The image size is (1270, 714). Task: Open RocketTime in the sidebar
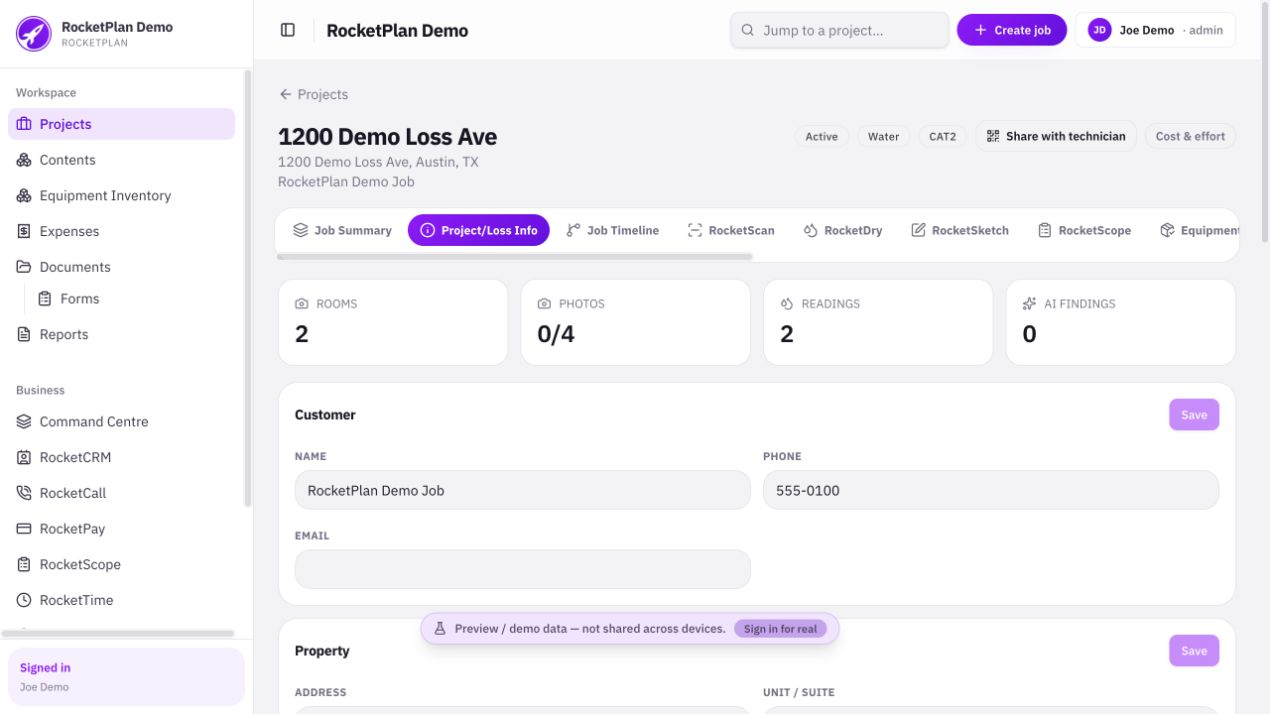pos(121,600)
